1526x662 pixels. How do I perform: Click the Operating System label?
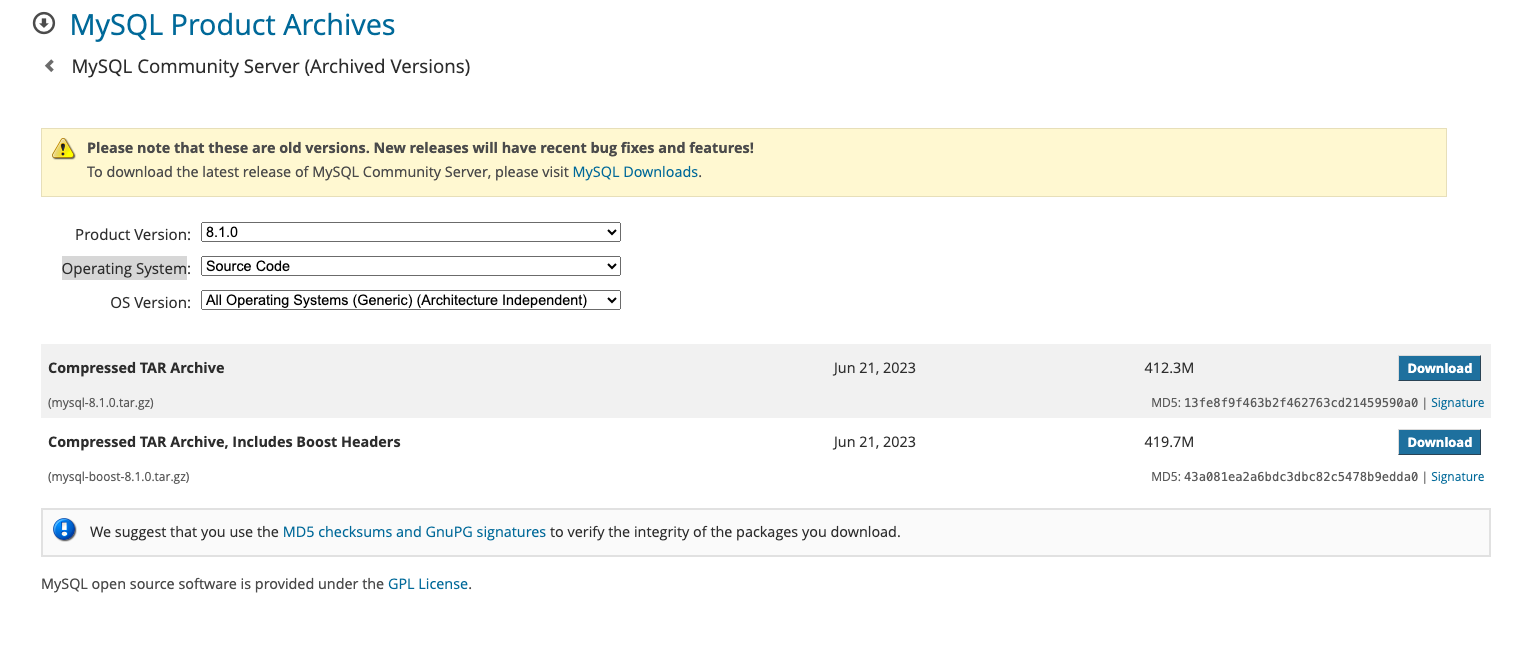pos(126,268)
